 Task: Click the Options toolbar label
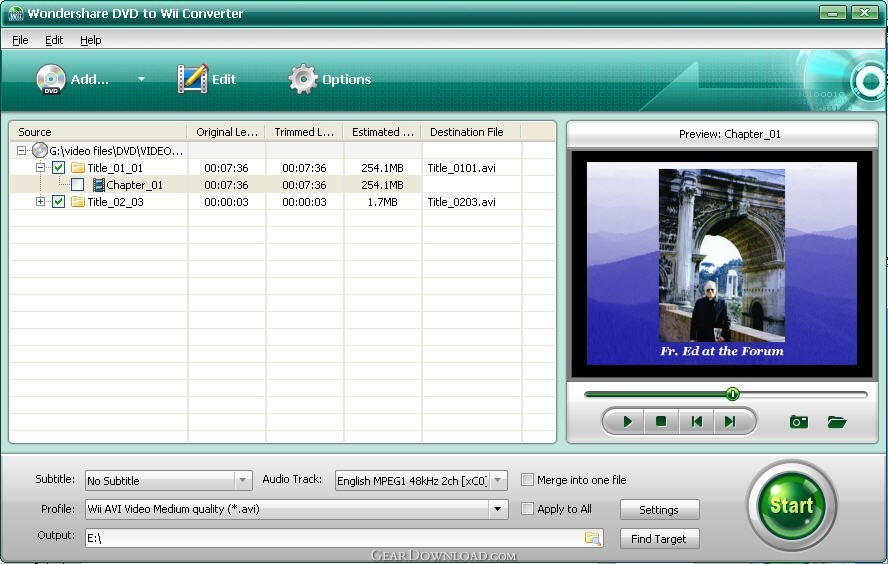tap(347, 79)
